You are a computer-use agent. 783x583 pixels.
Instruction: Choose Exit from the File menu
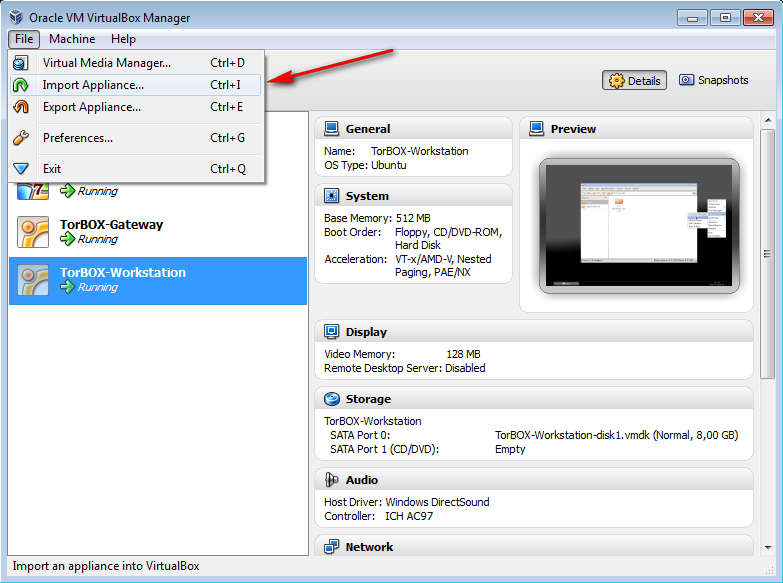136,169
